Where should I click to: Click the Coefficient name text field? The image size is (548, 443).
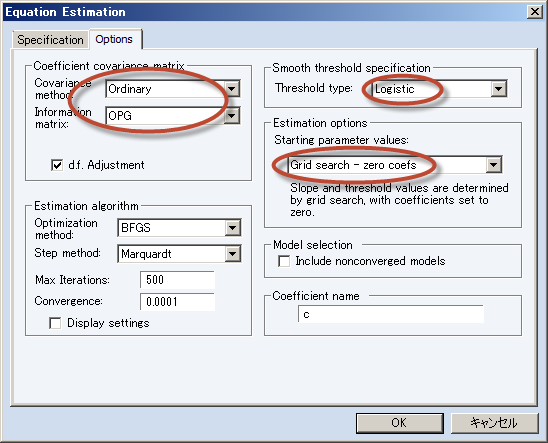[x=391, y=314]
